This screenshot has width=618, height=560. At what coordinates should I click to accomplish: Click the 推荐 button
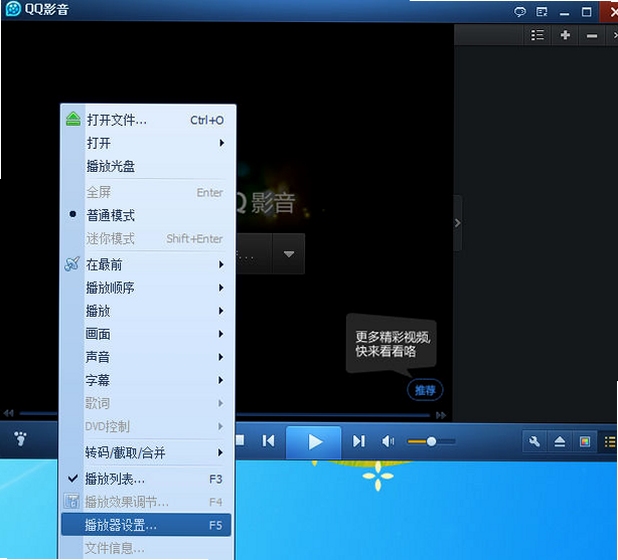tap(425, 390)
